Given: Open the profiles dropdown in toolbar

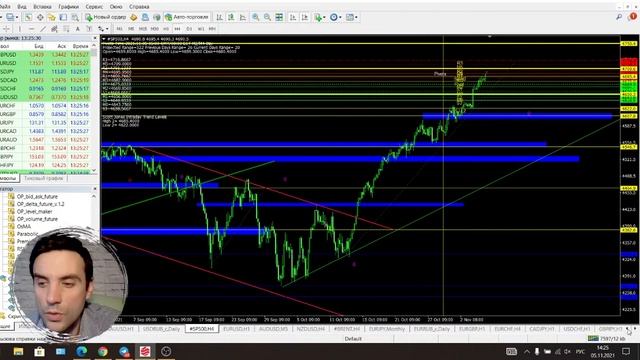Looking at the screenshot, I should pos(11,17).
